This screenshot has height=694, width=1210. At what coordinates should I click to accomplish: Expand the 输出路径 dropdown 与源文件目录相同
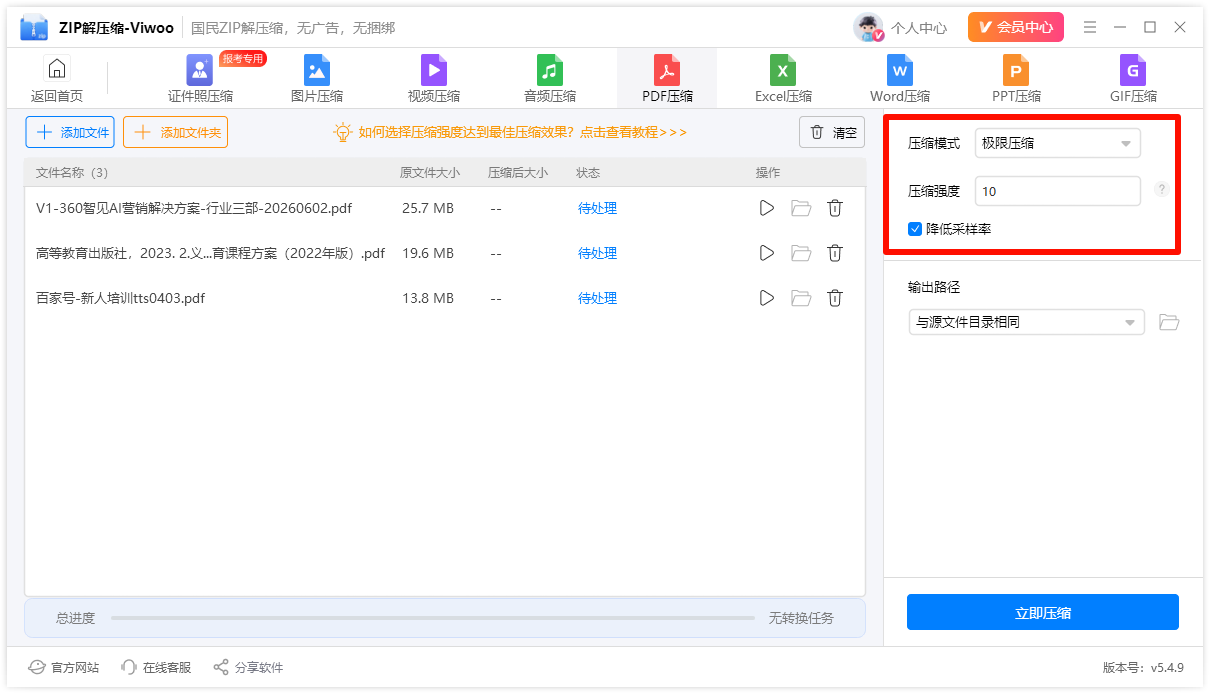(1026, 322)
